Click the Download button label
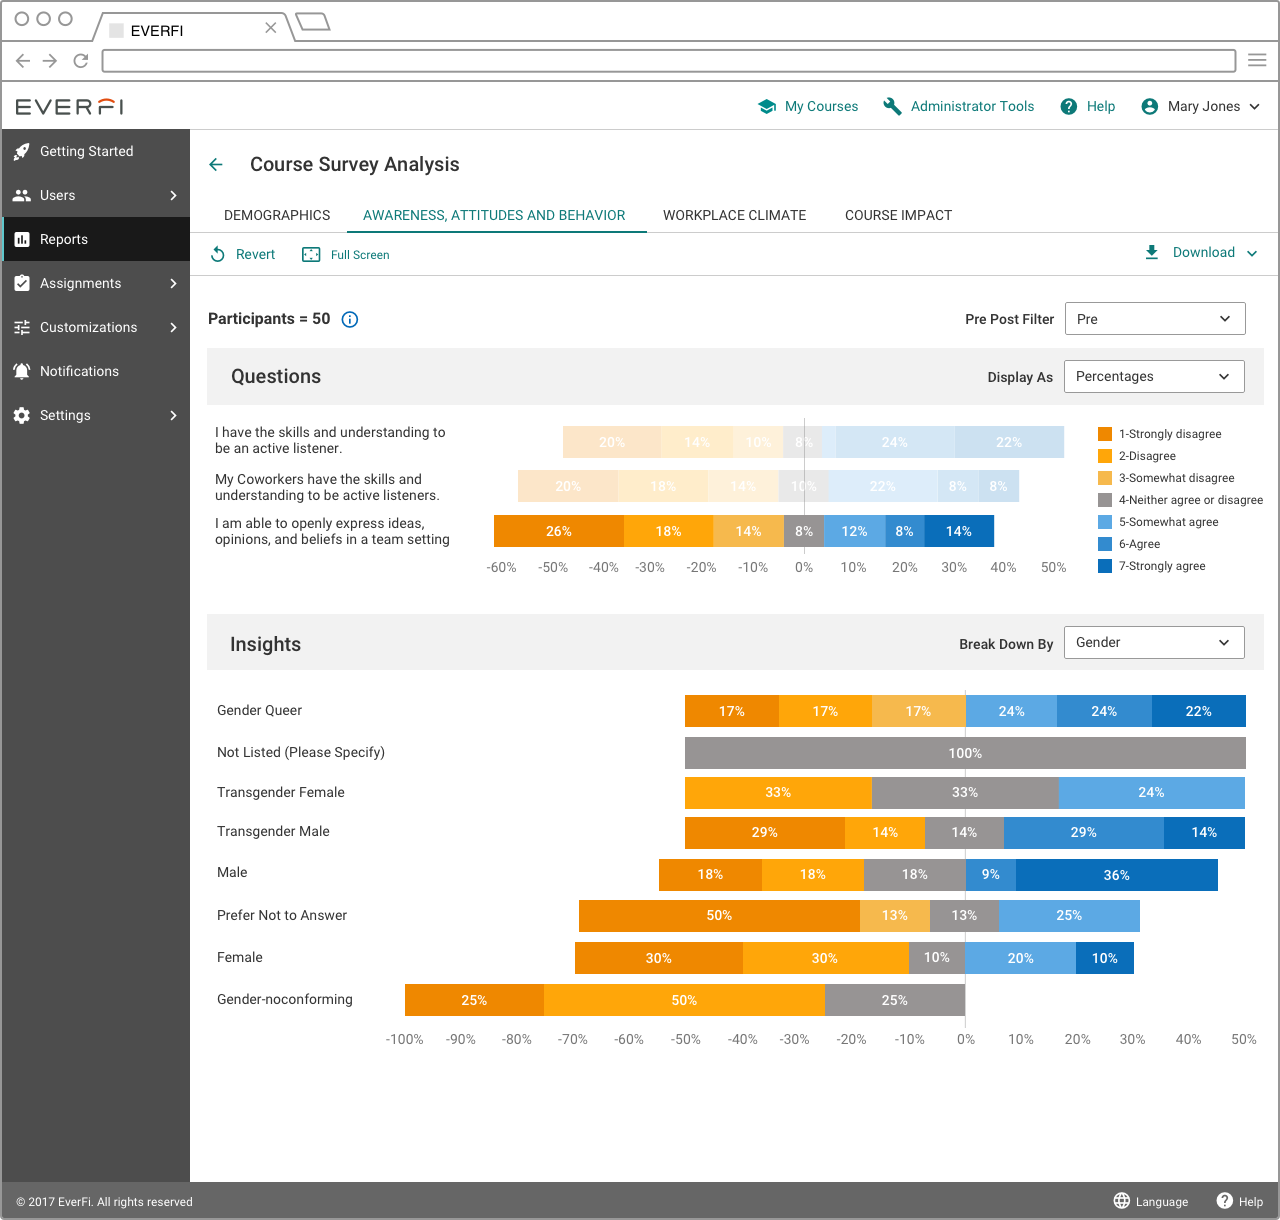 pos(1203,253)
